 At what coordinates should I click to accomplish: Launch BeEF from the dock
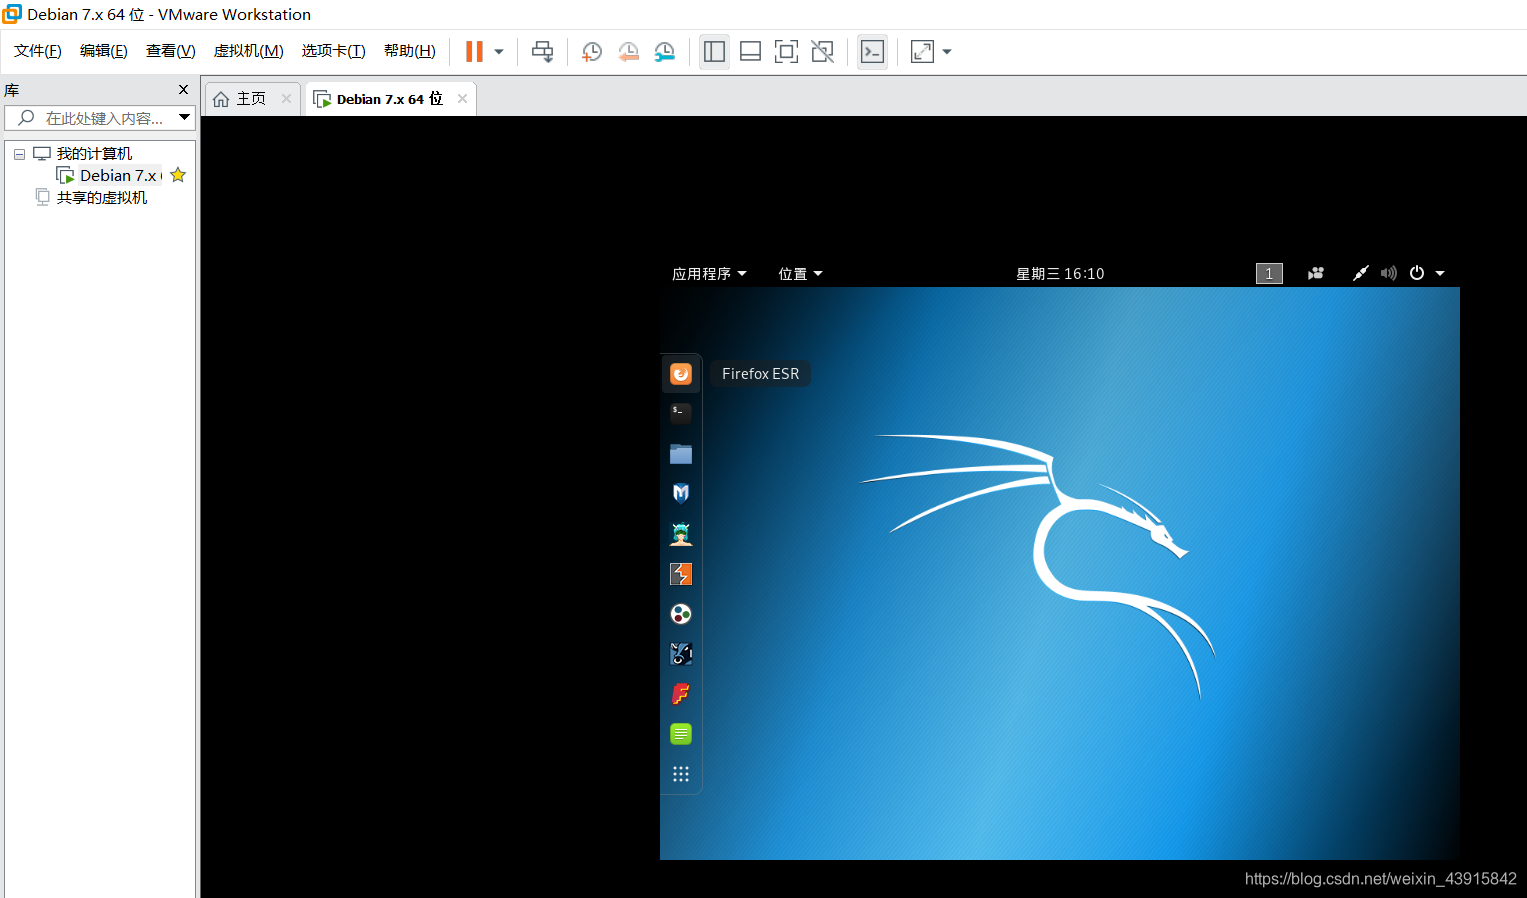tap(681, 654)
